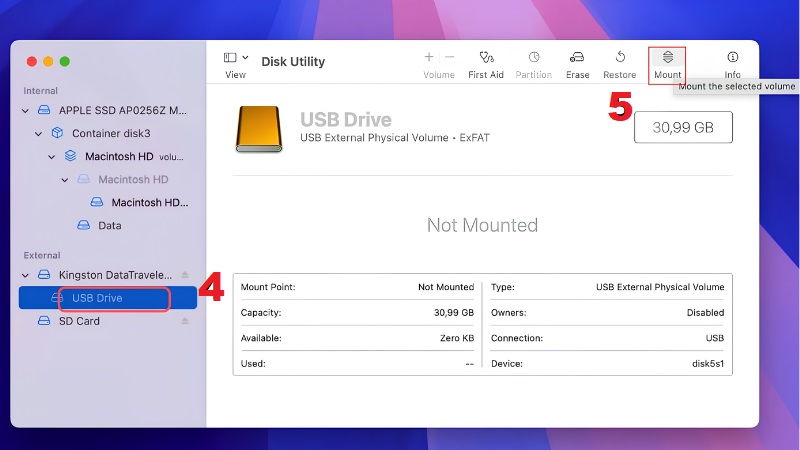Click the Data volume drive icon
800x450 pixels.
[83, 225]
